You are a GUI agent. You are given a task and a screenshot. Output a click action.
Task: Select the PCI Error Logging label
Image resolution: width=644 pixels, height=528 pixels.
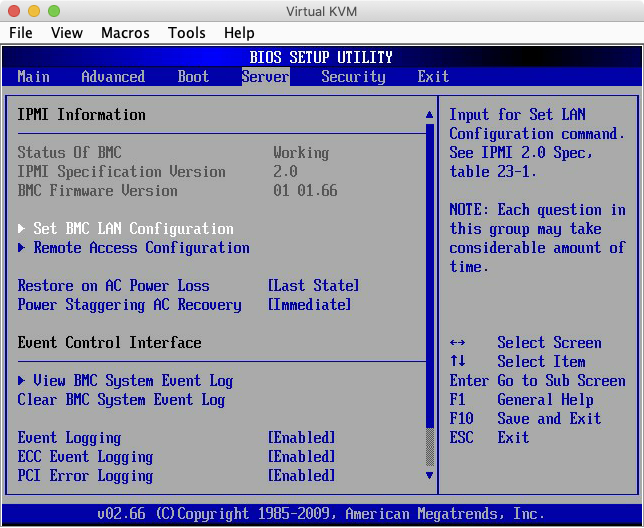[85, 476]
